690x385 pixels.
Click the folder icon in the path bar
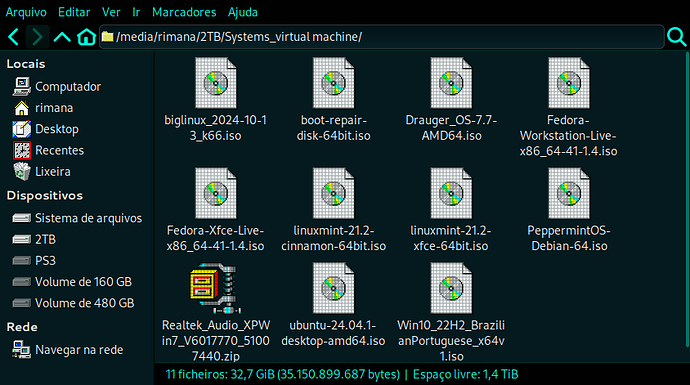pos(107,37)
